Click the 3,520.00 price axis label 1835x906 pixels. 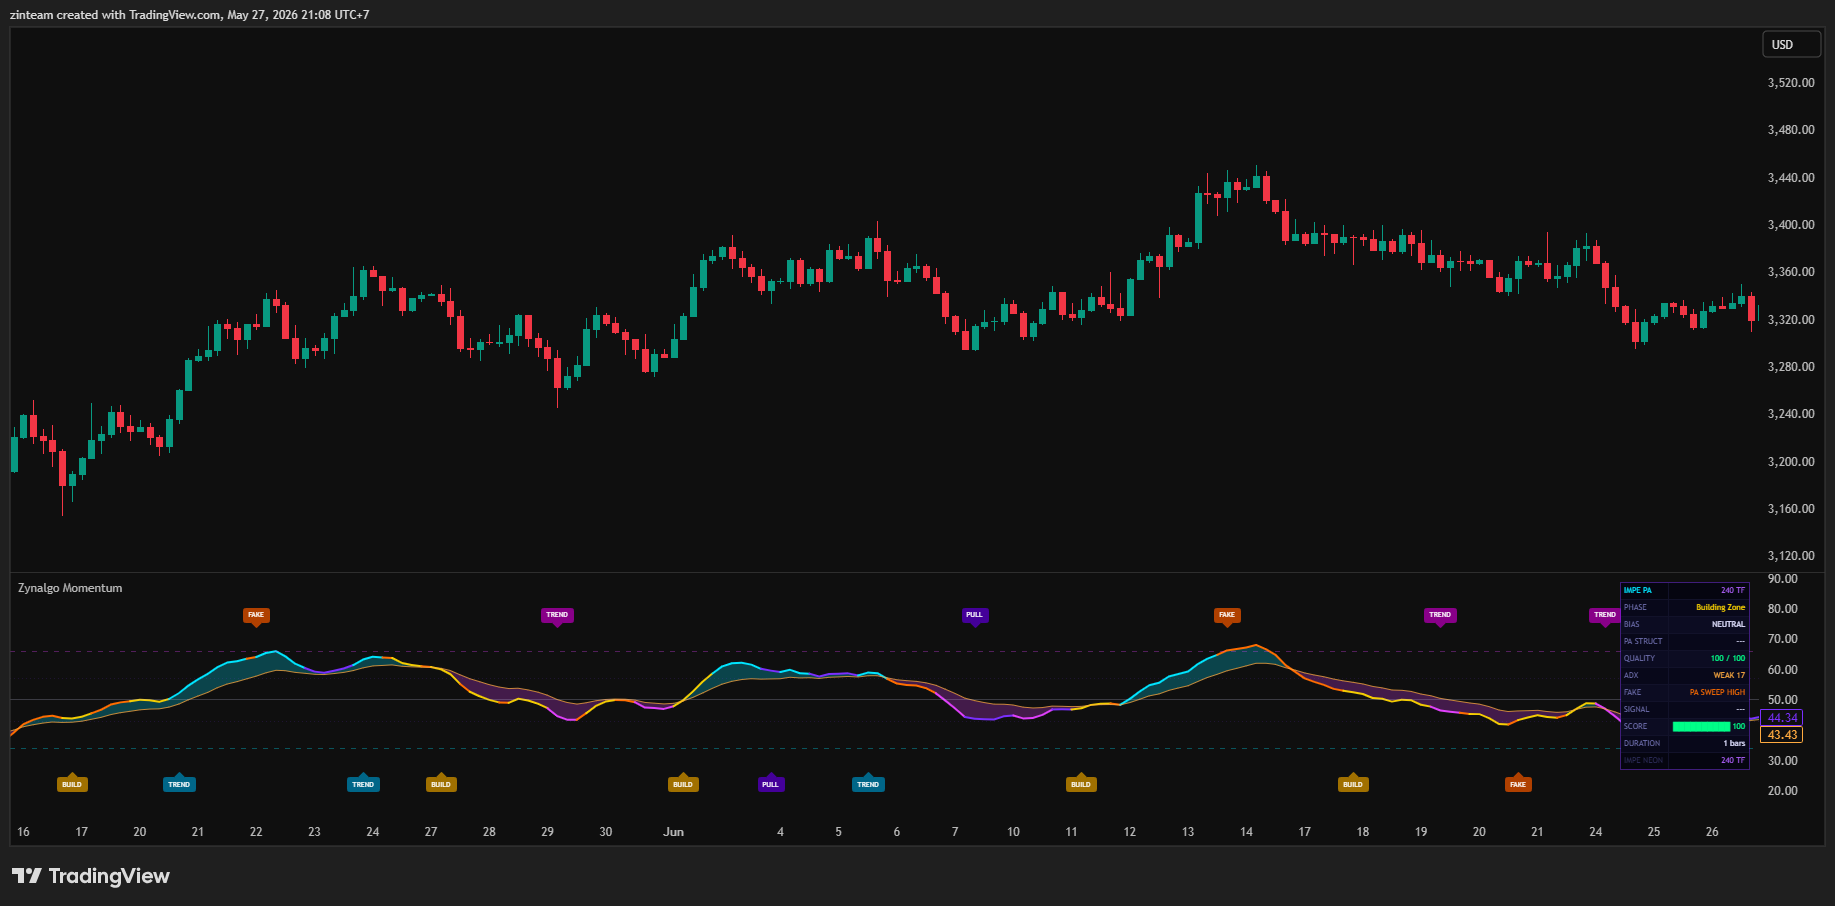click(1791, 83)
